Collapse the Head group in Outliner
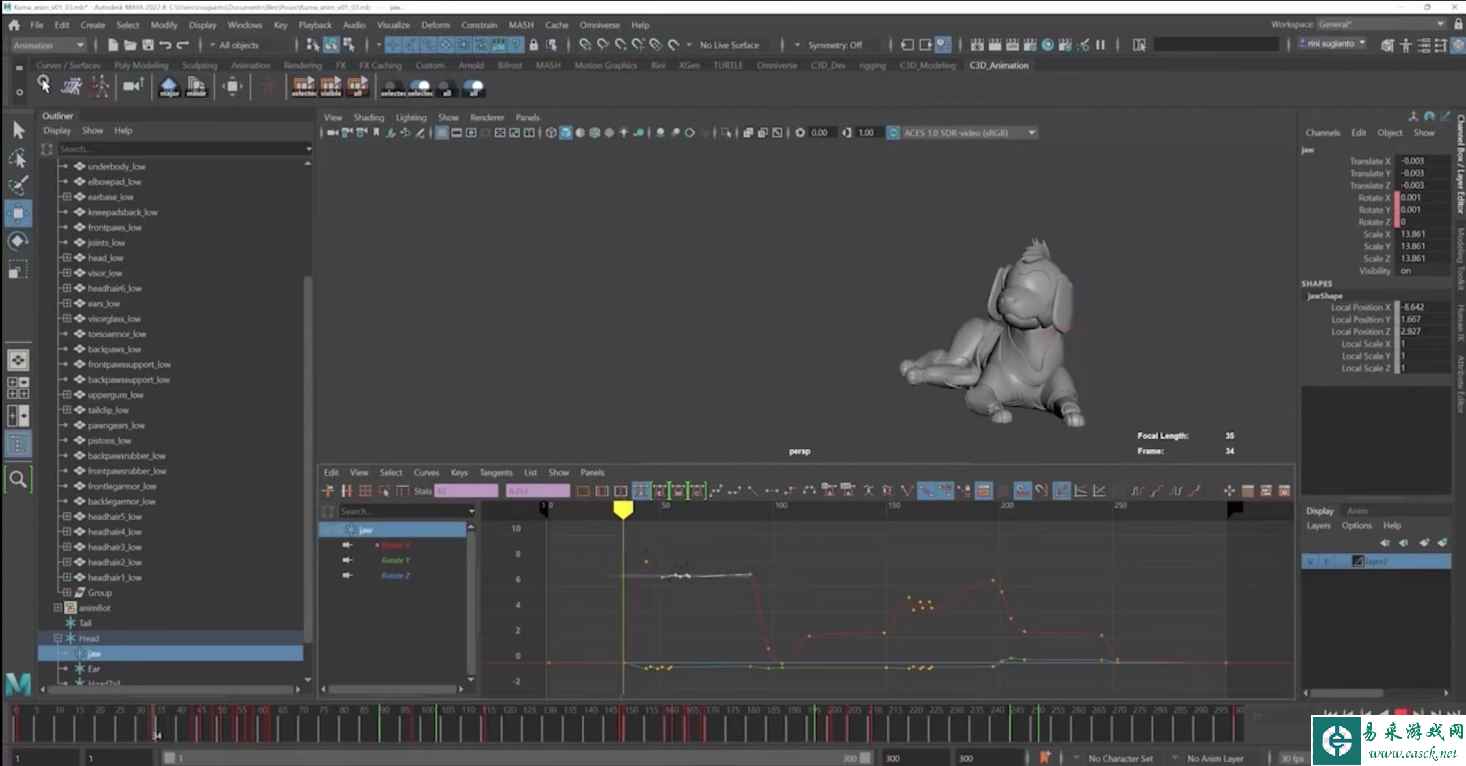Viewport: 1466px width, 766px height. tap(57, 638)
